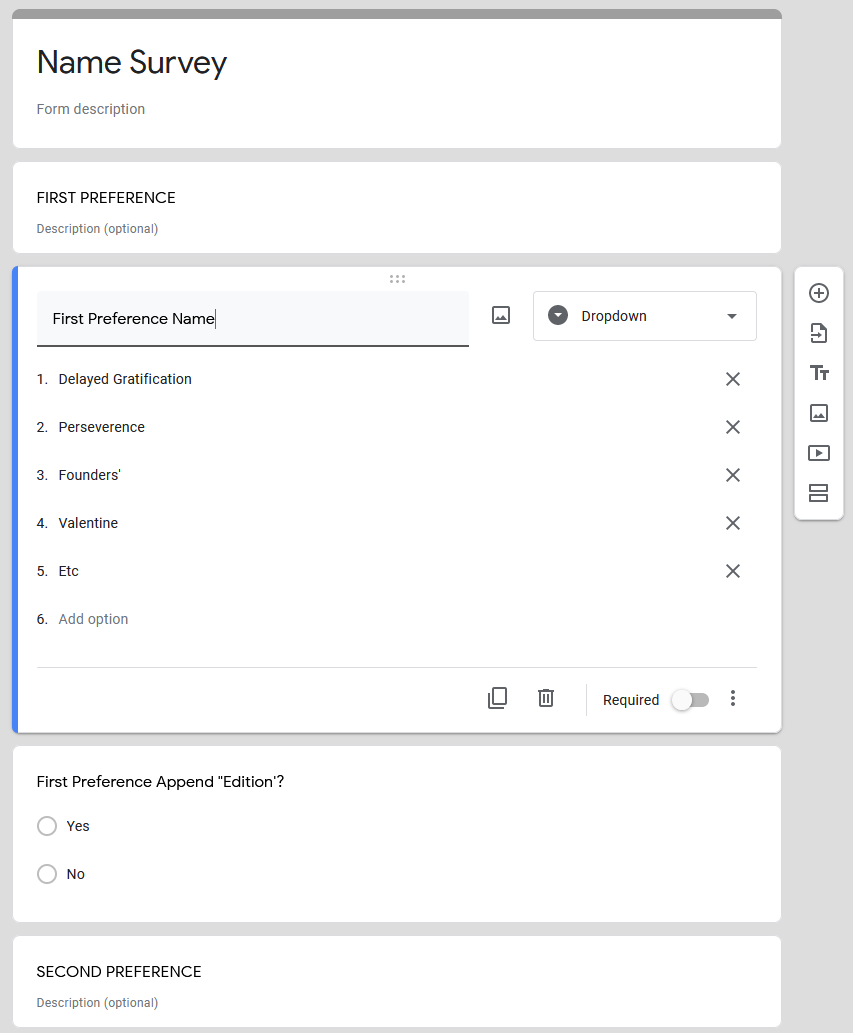Select the No radio button
The image size is (853, 1033).
pos(47,874)
